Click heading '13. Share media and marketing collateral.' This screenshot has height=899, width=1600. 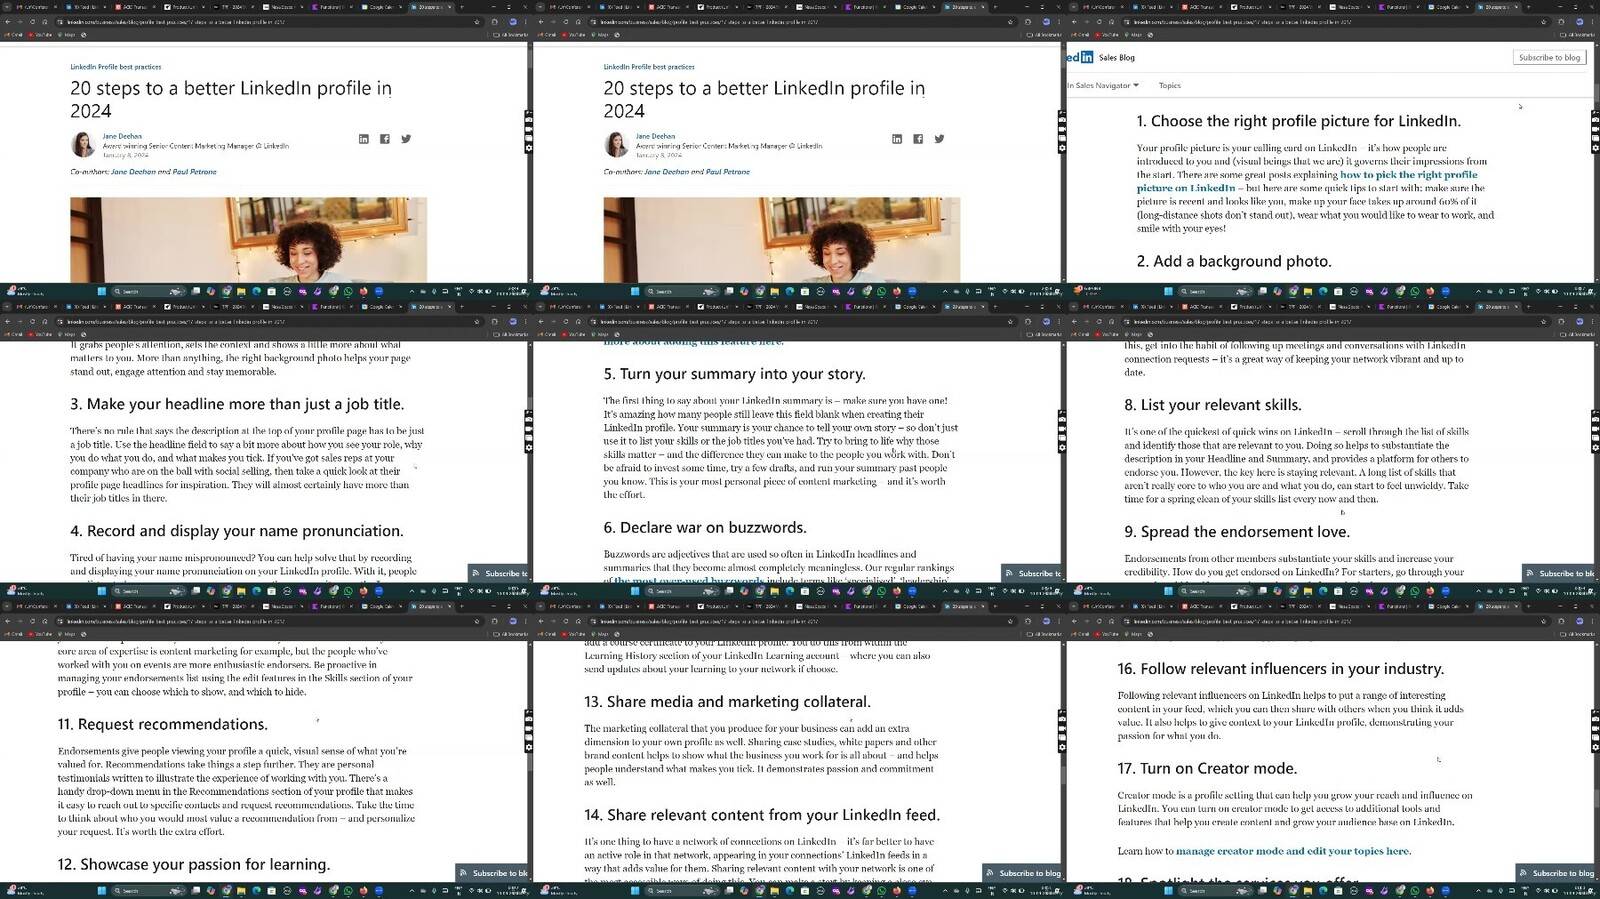coord(727,701)
